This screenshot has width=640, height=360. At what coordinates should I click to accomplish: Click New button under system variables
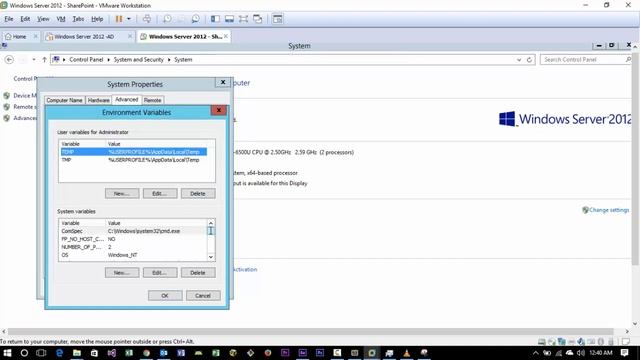(122, 273)
